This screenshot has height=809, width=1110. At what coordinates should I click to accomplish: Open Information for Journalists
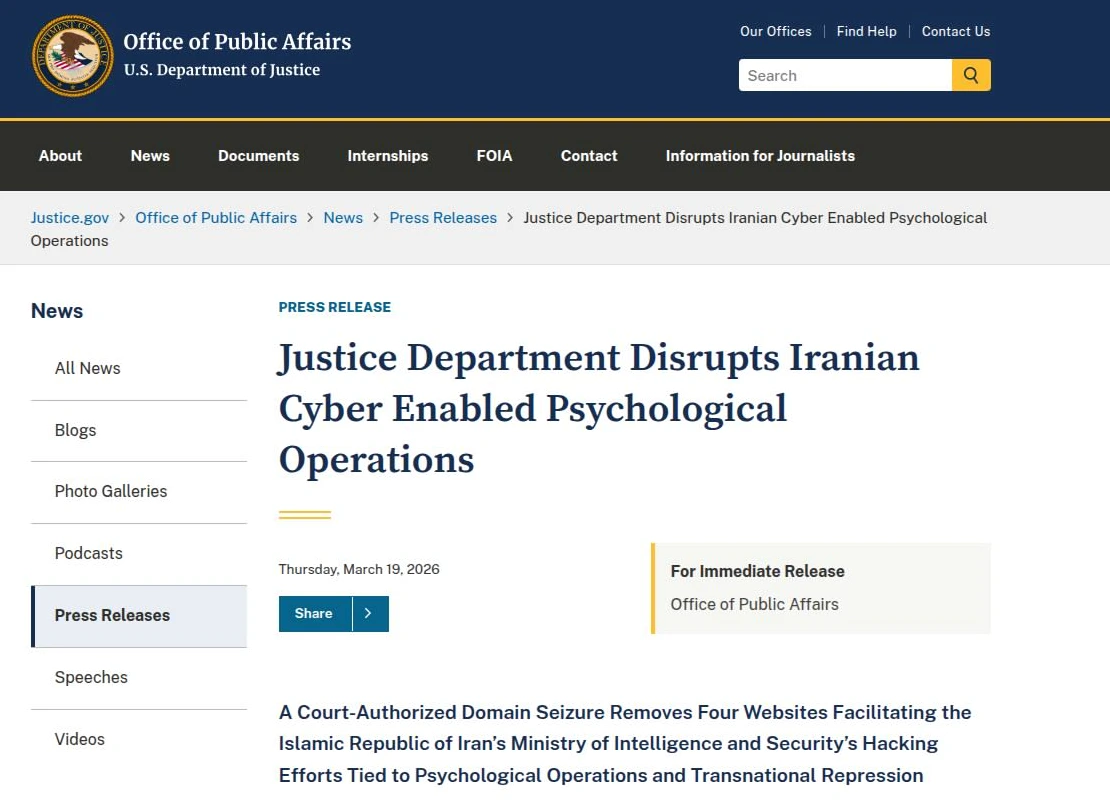[x=760, y=156]
